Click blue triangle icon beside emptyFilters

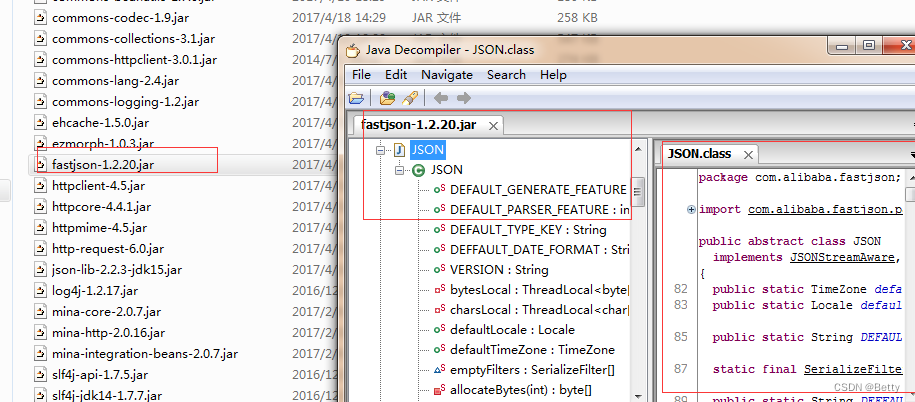pyautogui.click(x=439, y=369)
